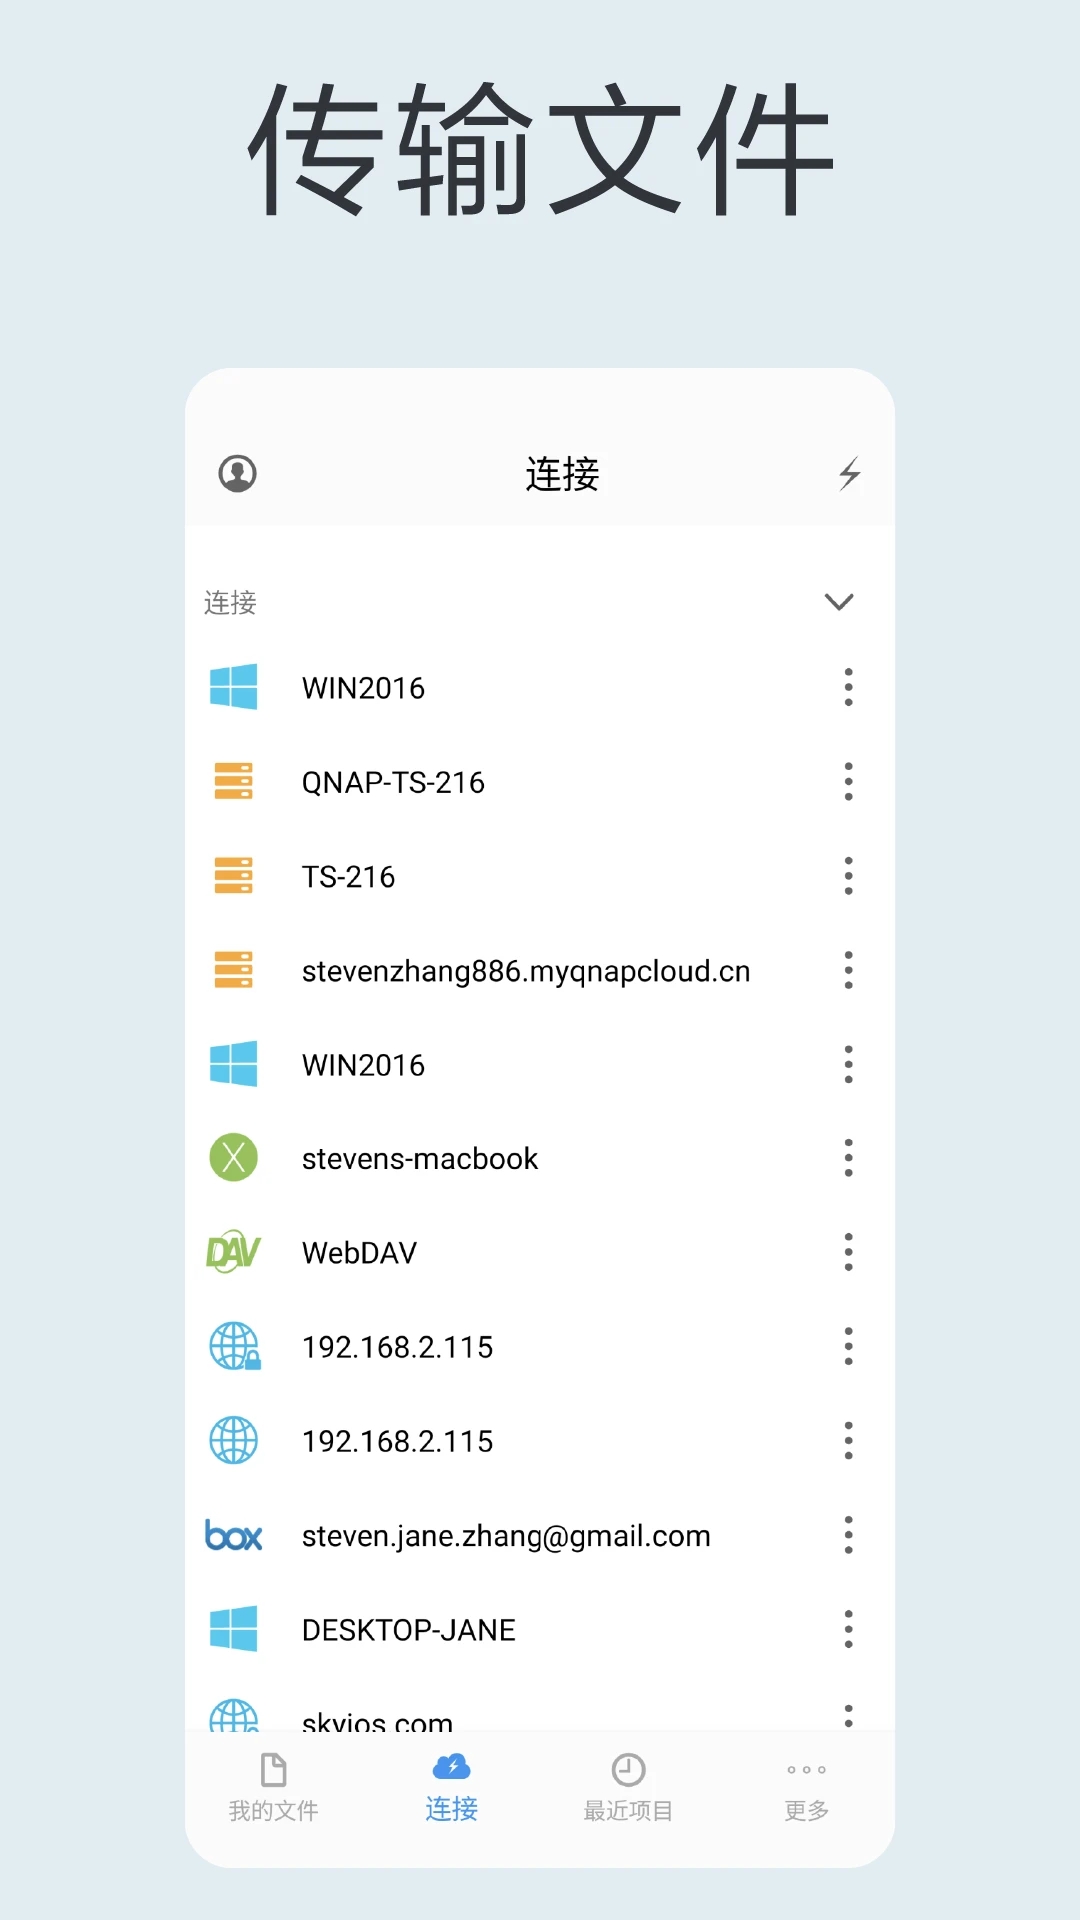1080x1920 pixels.
Task: Click the QNAP-TS-216 NAS server icon
Action: pyautogui.click(x=233, y=782)
